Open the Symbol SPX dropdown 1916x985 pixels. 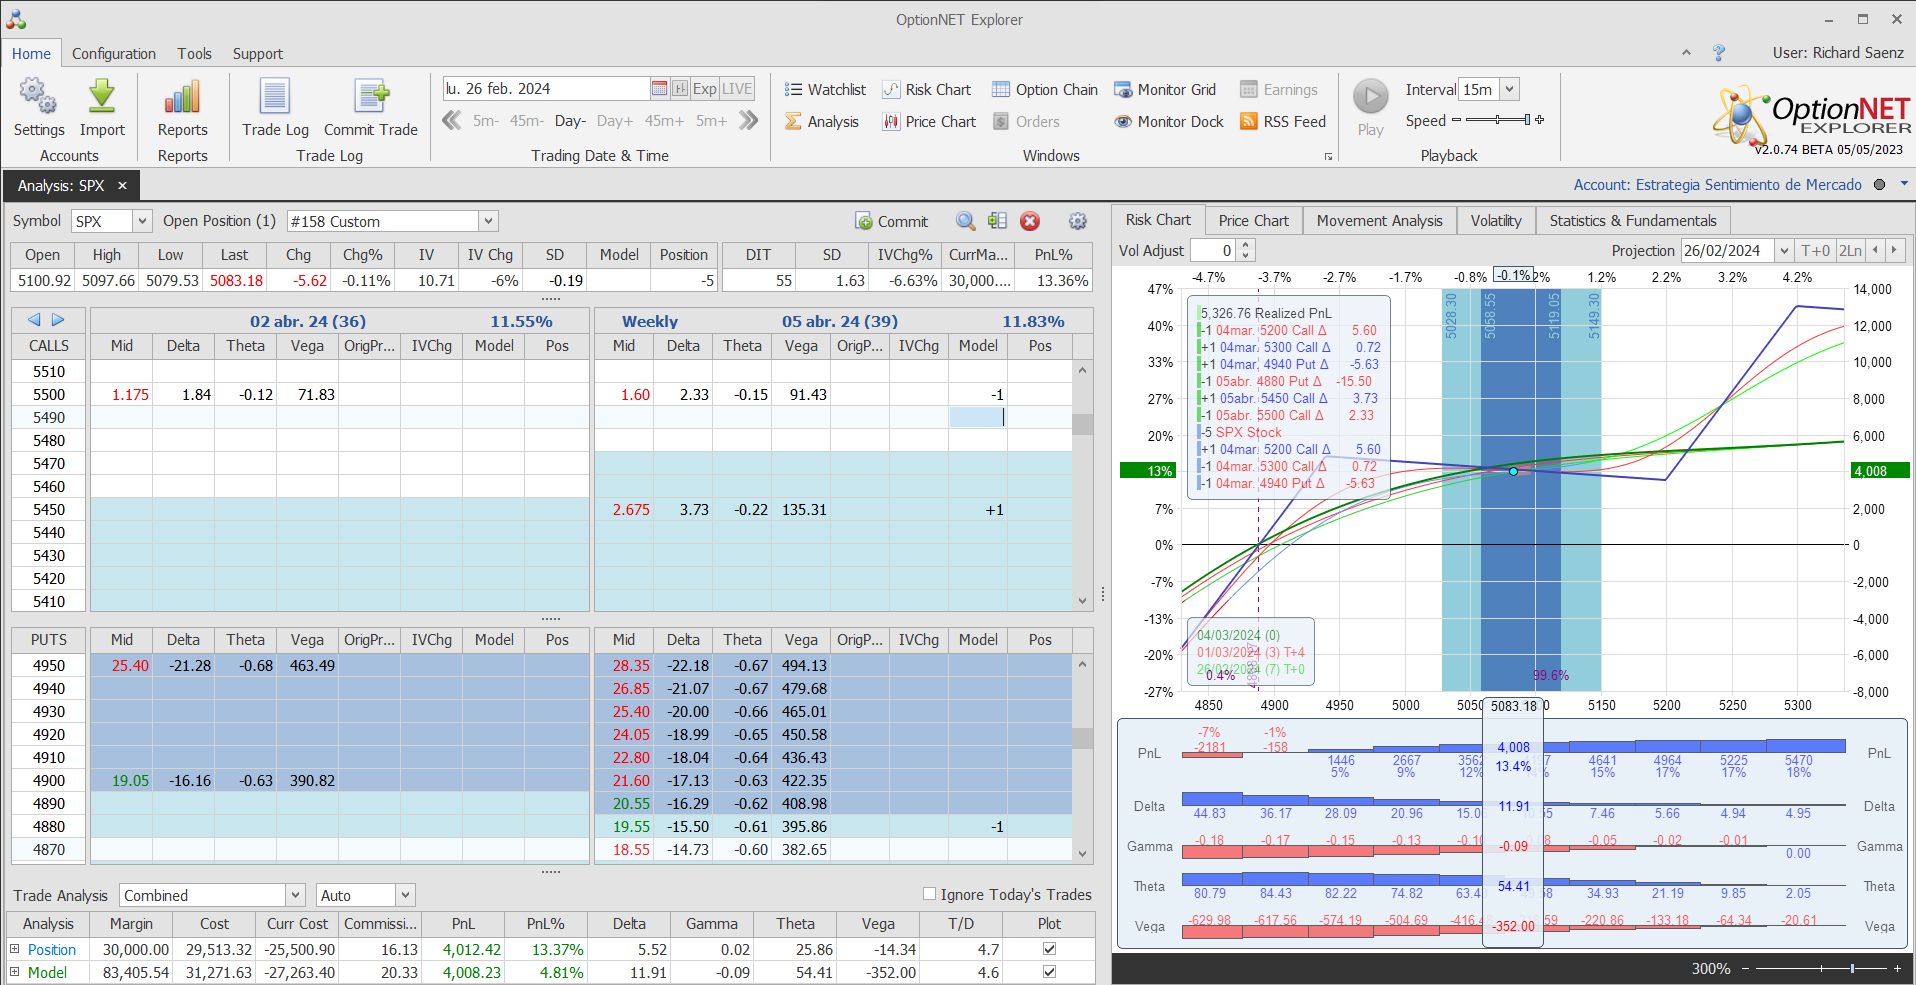coord(142,222)
